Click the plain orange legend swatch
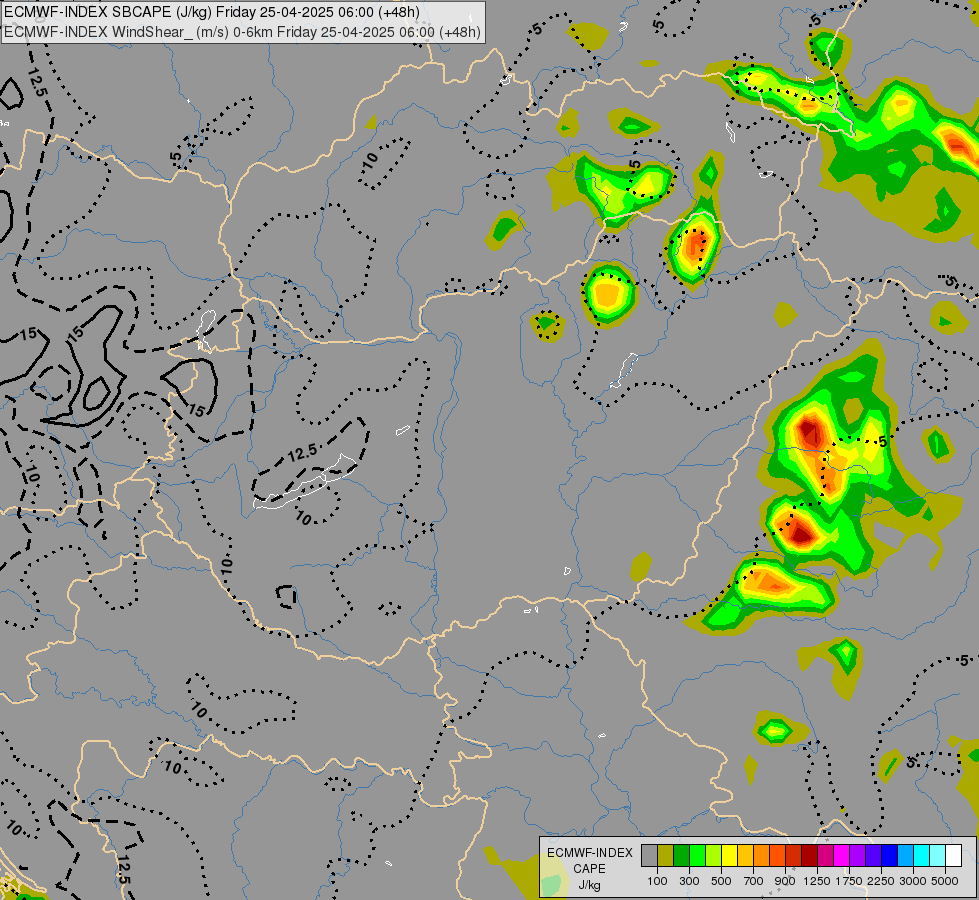 click(761, 856)
